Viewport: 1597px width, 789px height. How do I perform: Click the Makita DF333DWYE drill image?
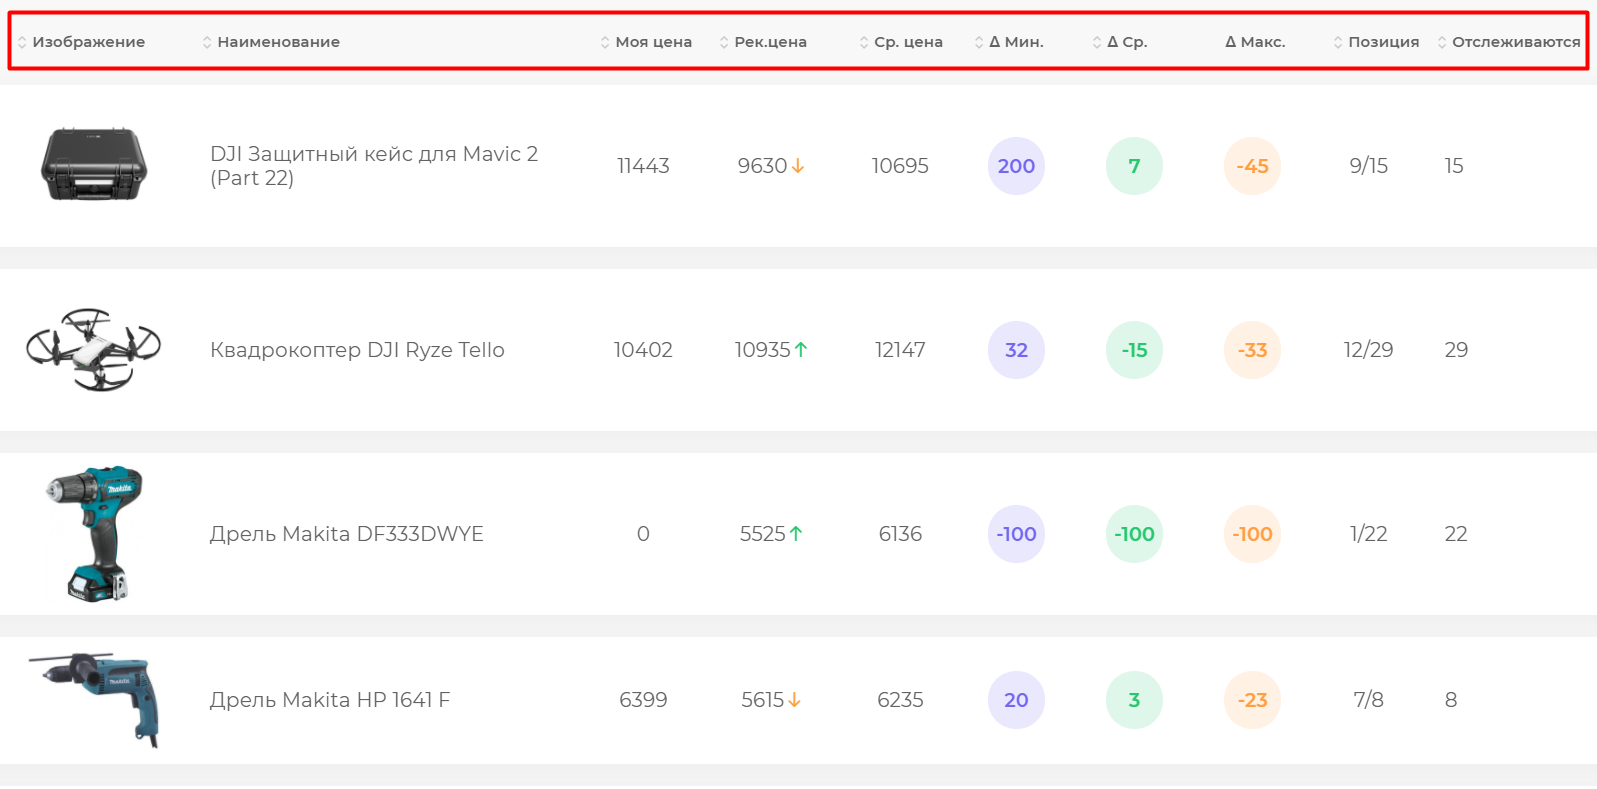(94, 533)
